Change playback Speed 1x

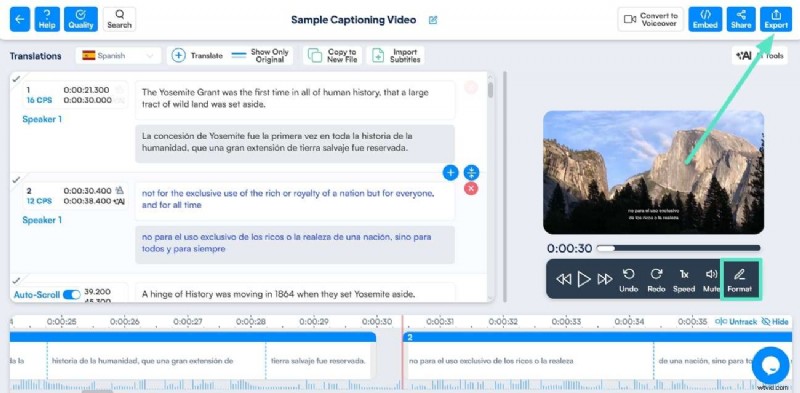pyautogui.click(x=684, y=280)
